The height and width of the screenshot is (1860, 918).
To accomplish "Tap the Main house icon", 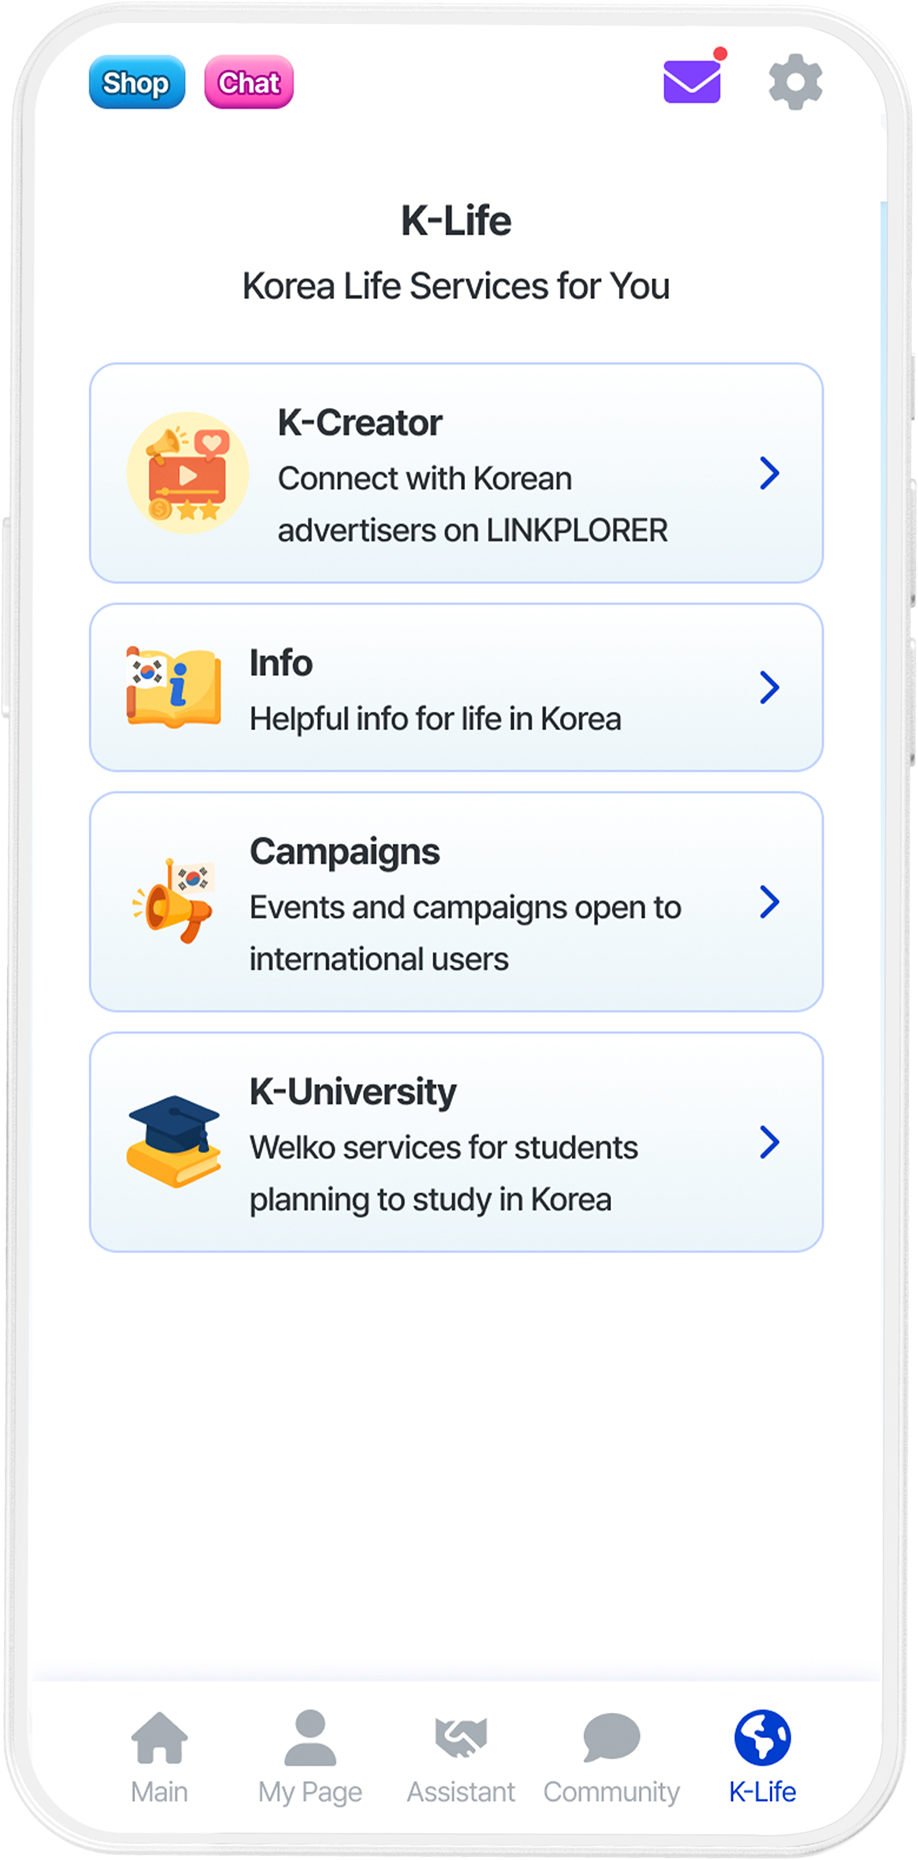I will 160,1738.
